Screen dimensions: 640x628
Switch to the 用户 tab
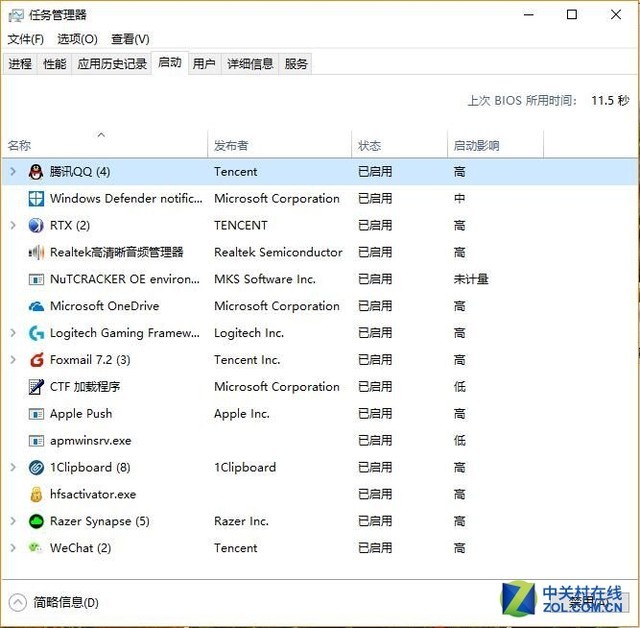pyautogui.click(x=204, y=64)
